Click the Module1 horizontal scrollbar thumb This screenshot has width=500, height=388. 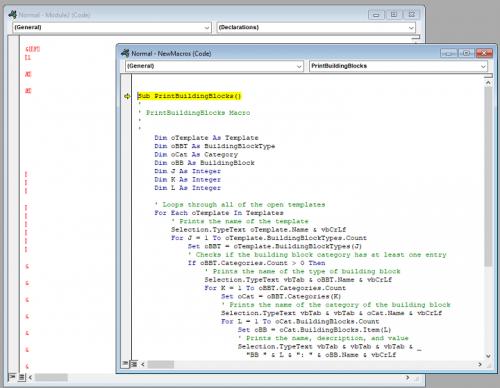pos(51,377)
